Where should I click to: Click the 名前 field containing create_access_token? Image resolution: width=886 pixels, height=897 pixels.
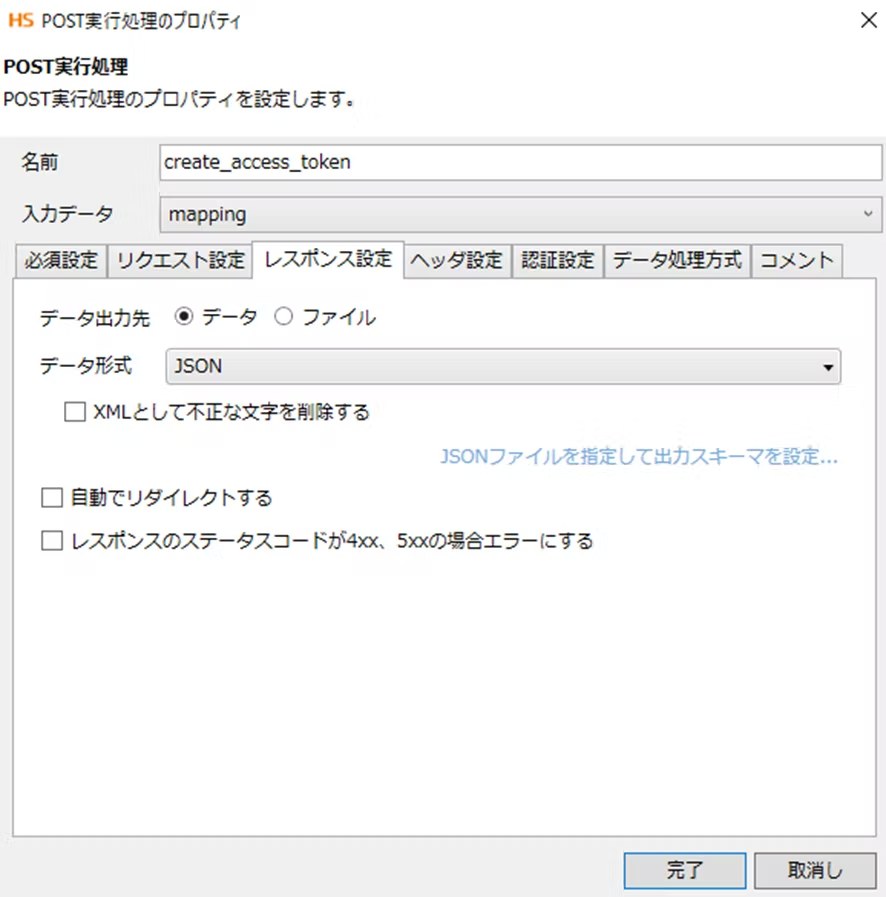pyautogui.click(x=520, y=162)
